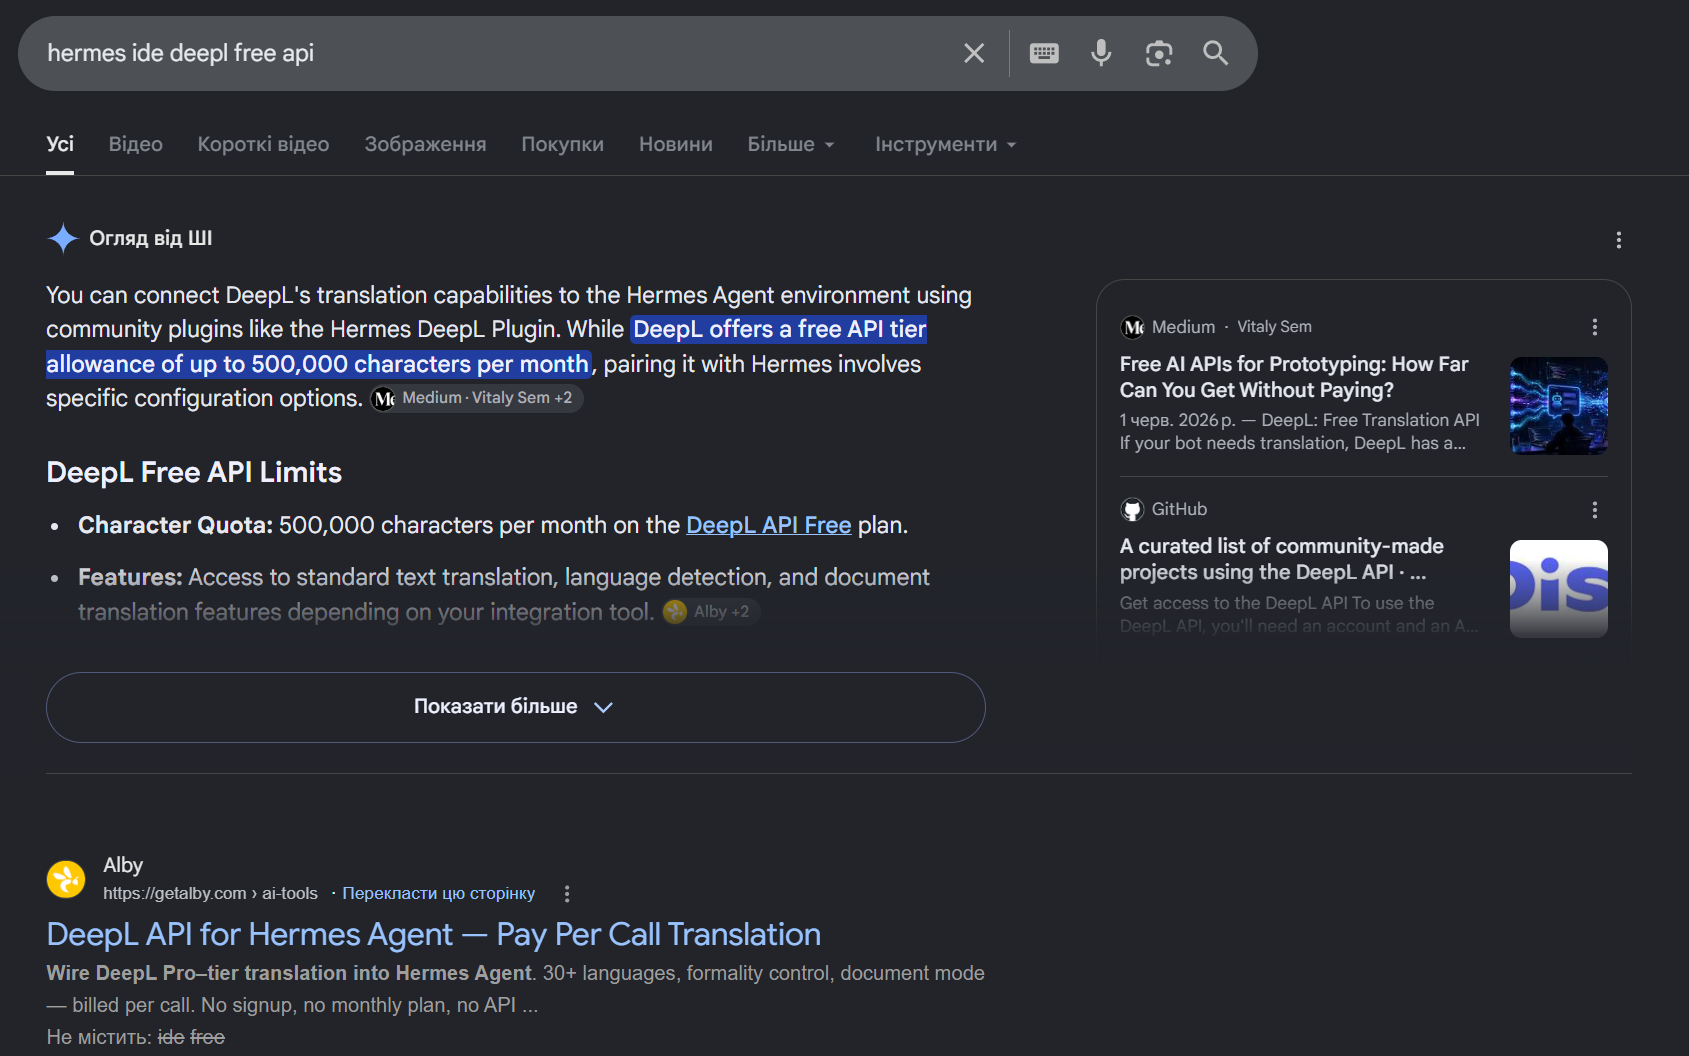Open the 'Інструменти' dropdown
The width and height of the screenshot is (1689, 1056).
coord(946,144)
